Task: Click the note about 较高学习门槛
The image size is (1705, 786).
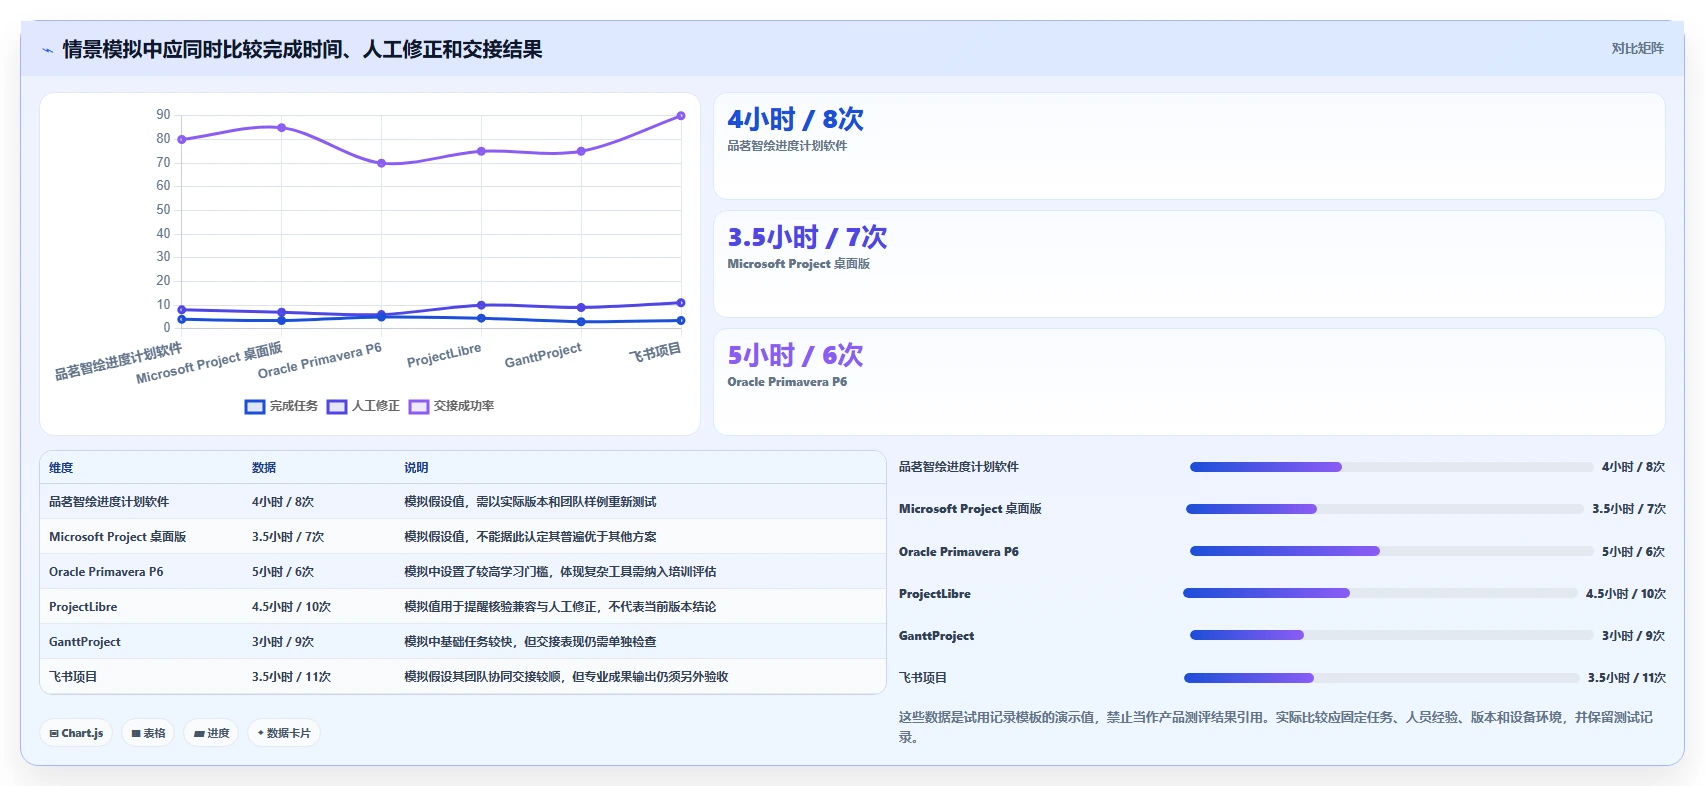Action: point(560,572)
